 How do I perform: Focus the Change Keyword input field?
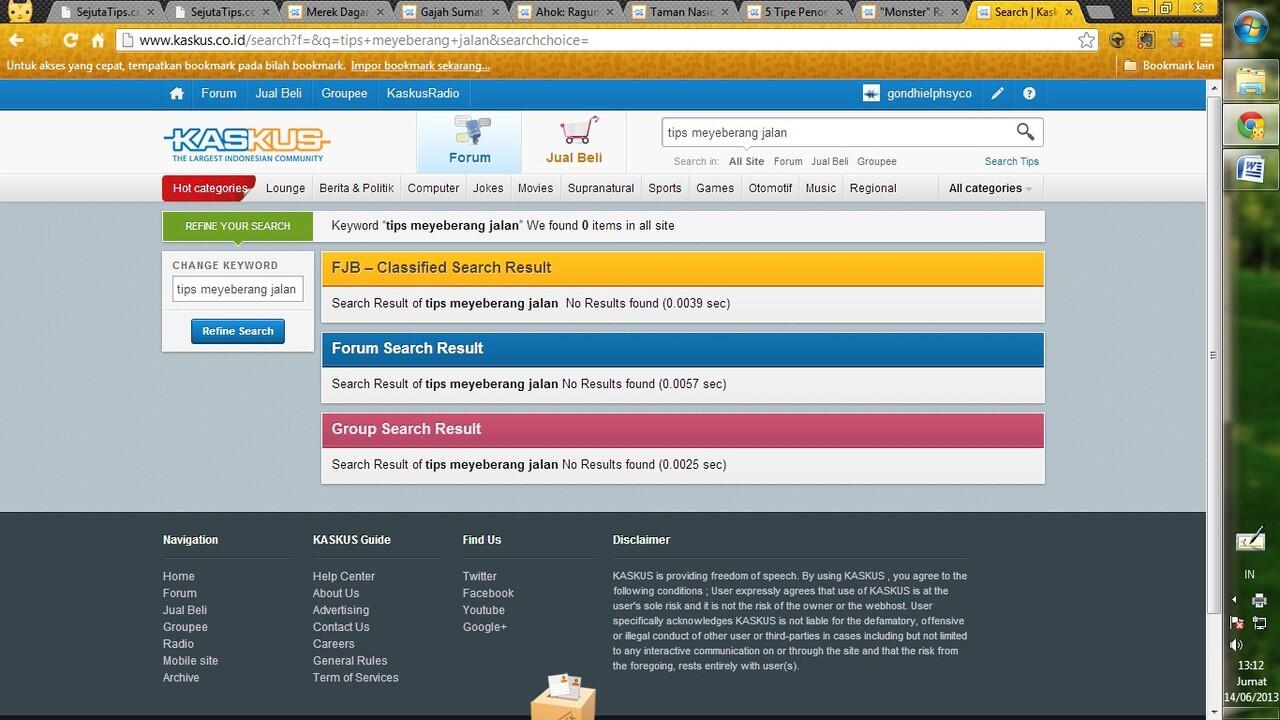(238, 289)
